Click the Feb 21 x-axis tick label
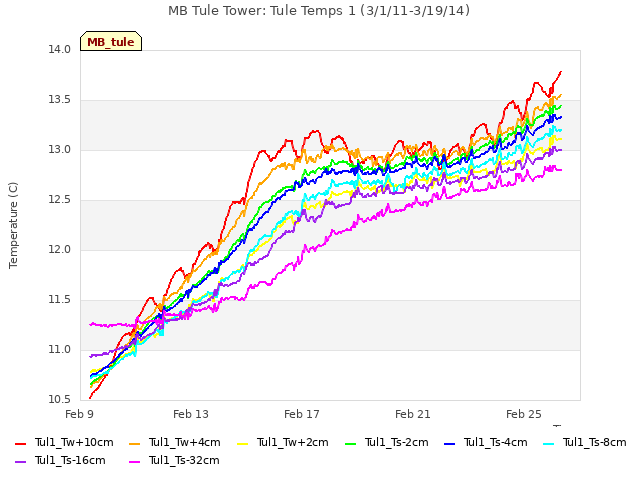The height and width of the screenshot is (480, 640). click(x=413, y=414)
